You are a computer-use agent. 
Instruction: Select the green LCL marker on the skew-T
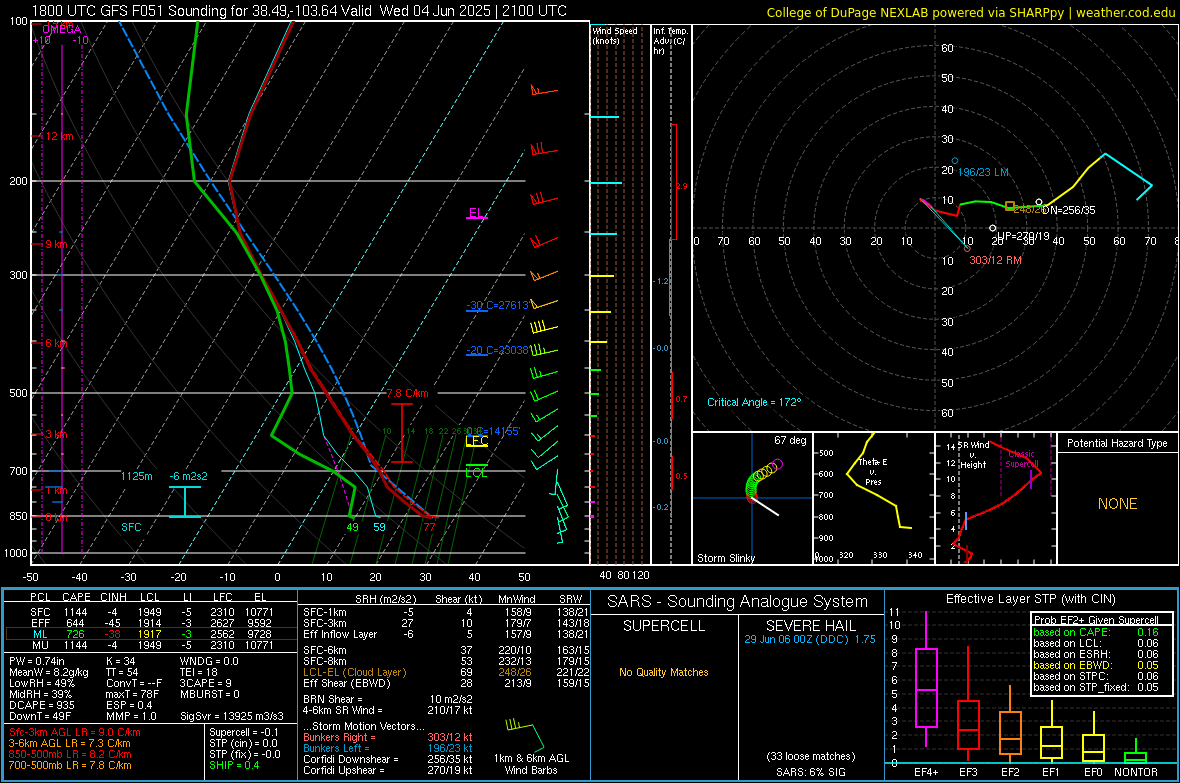pos(476,472)
